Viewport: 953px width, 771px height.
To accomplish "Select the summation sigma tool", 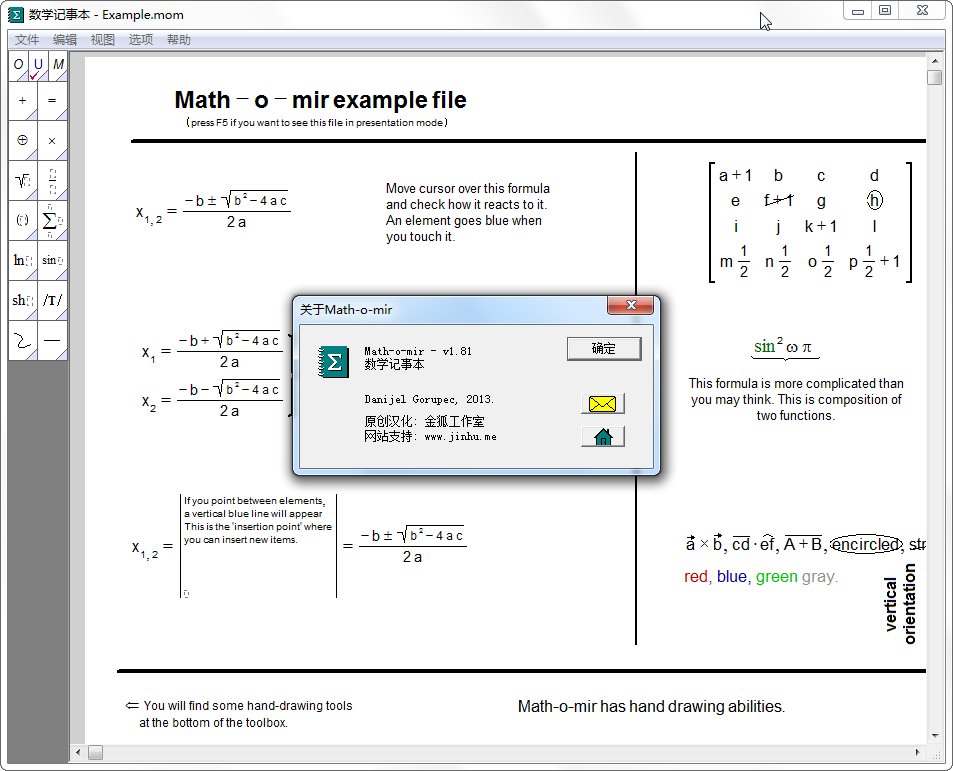I will [52, 221].
